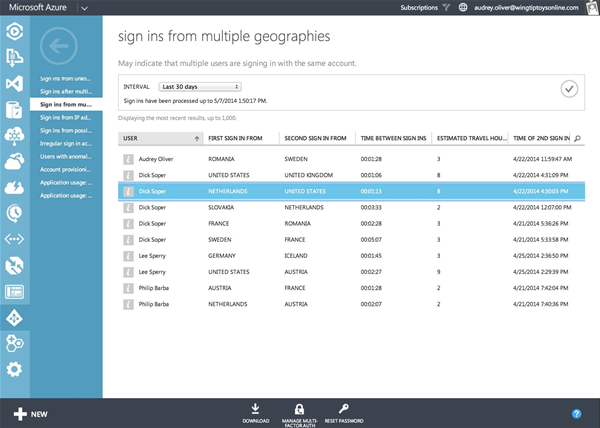Select Dick Soper Slovakia to Netherlands row
600x428 pixels.
click(351, 207)
